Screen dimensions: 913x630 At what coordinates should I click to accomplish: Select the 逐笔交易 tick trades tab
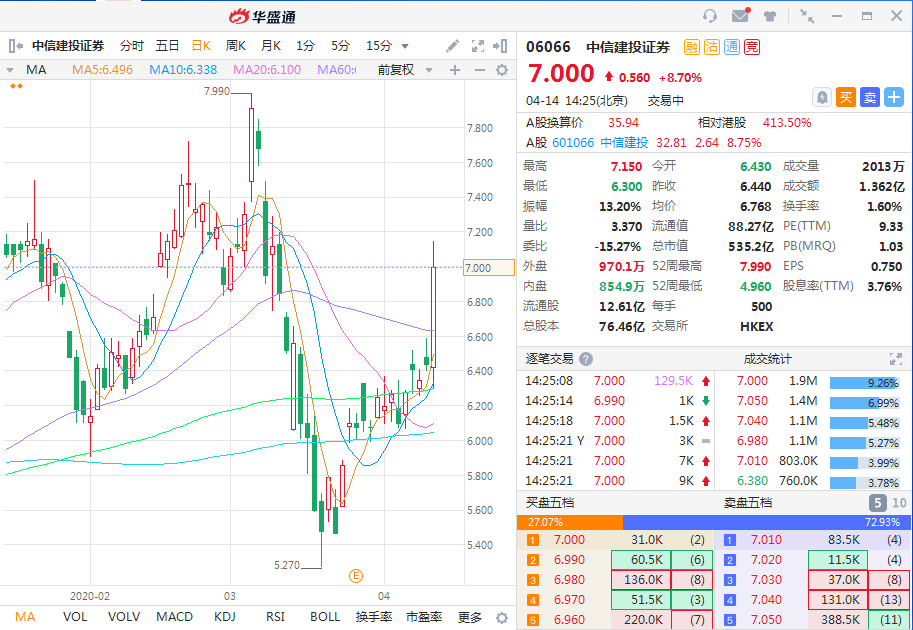(x=550, y=359)
